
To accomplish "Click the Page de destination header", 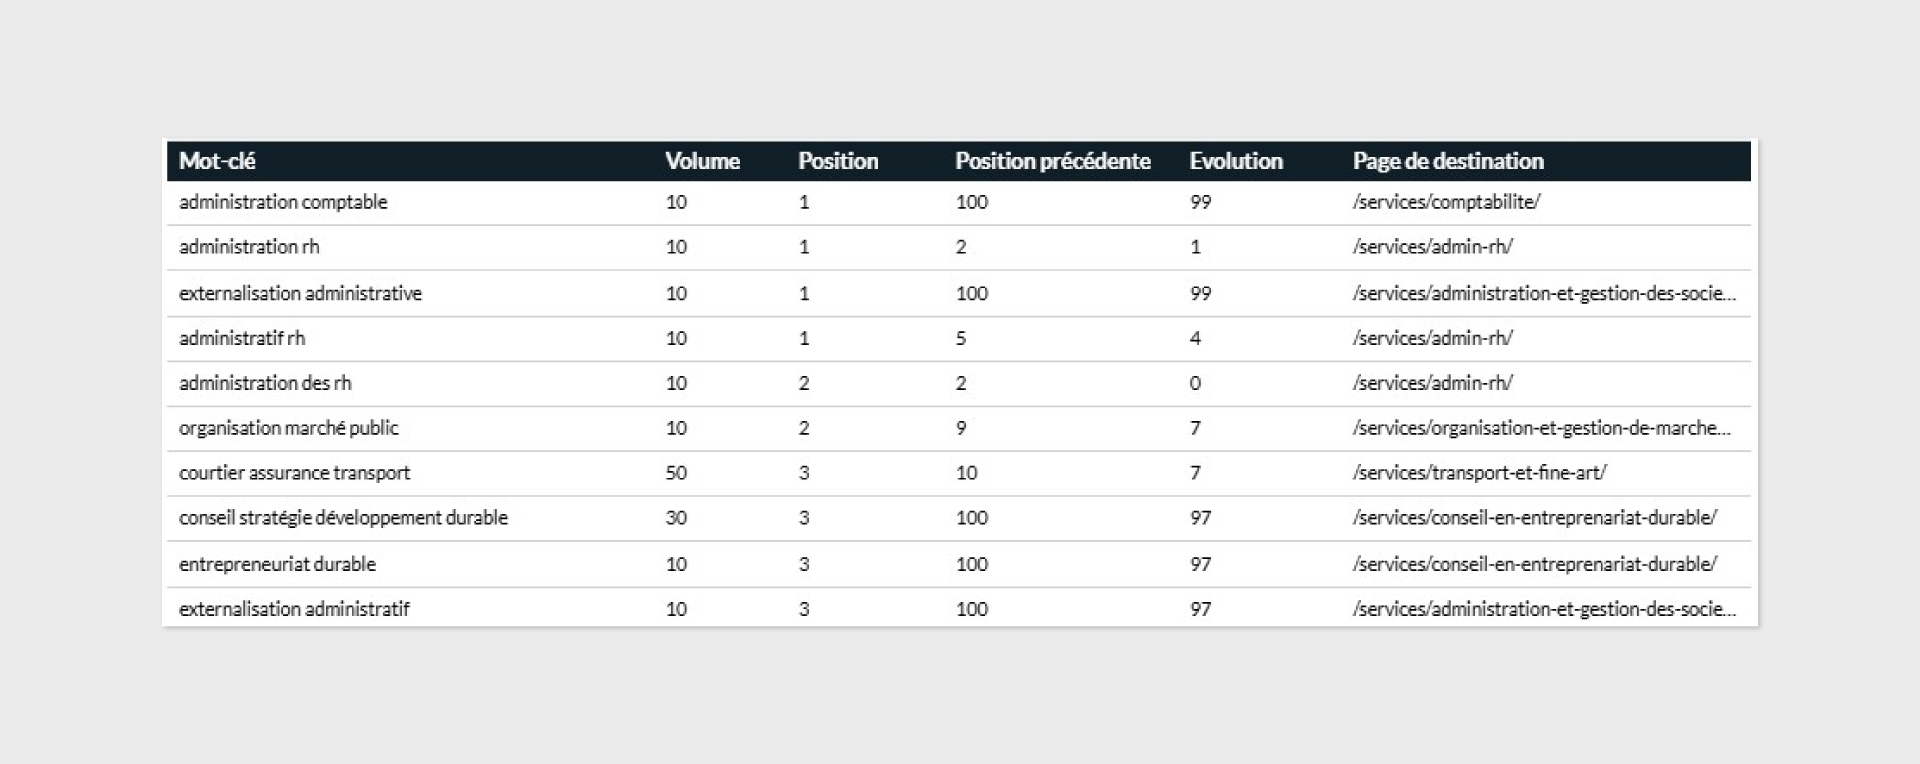I will click(1448, 161).
